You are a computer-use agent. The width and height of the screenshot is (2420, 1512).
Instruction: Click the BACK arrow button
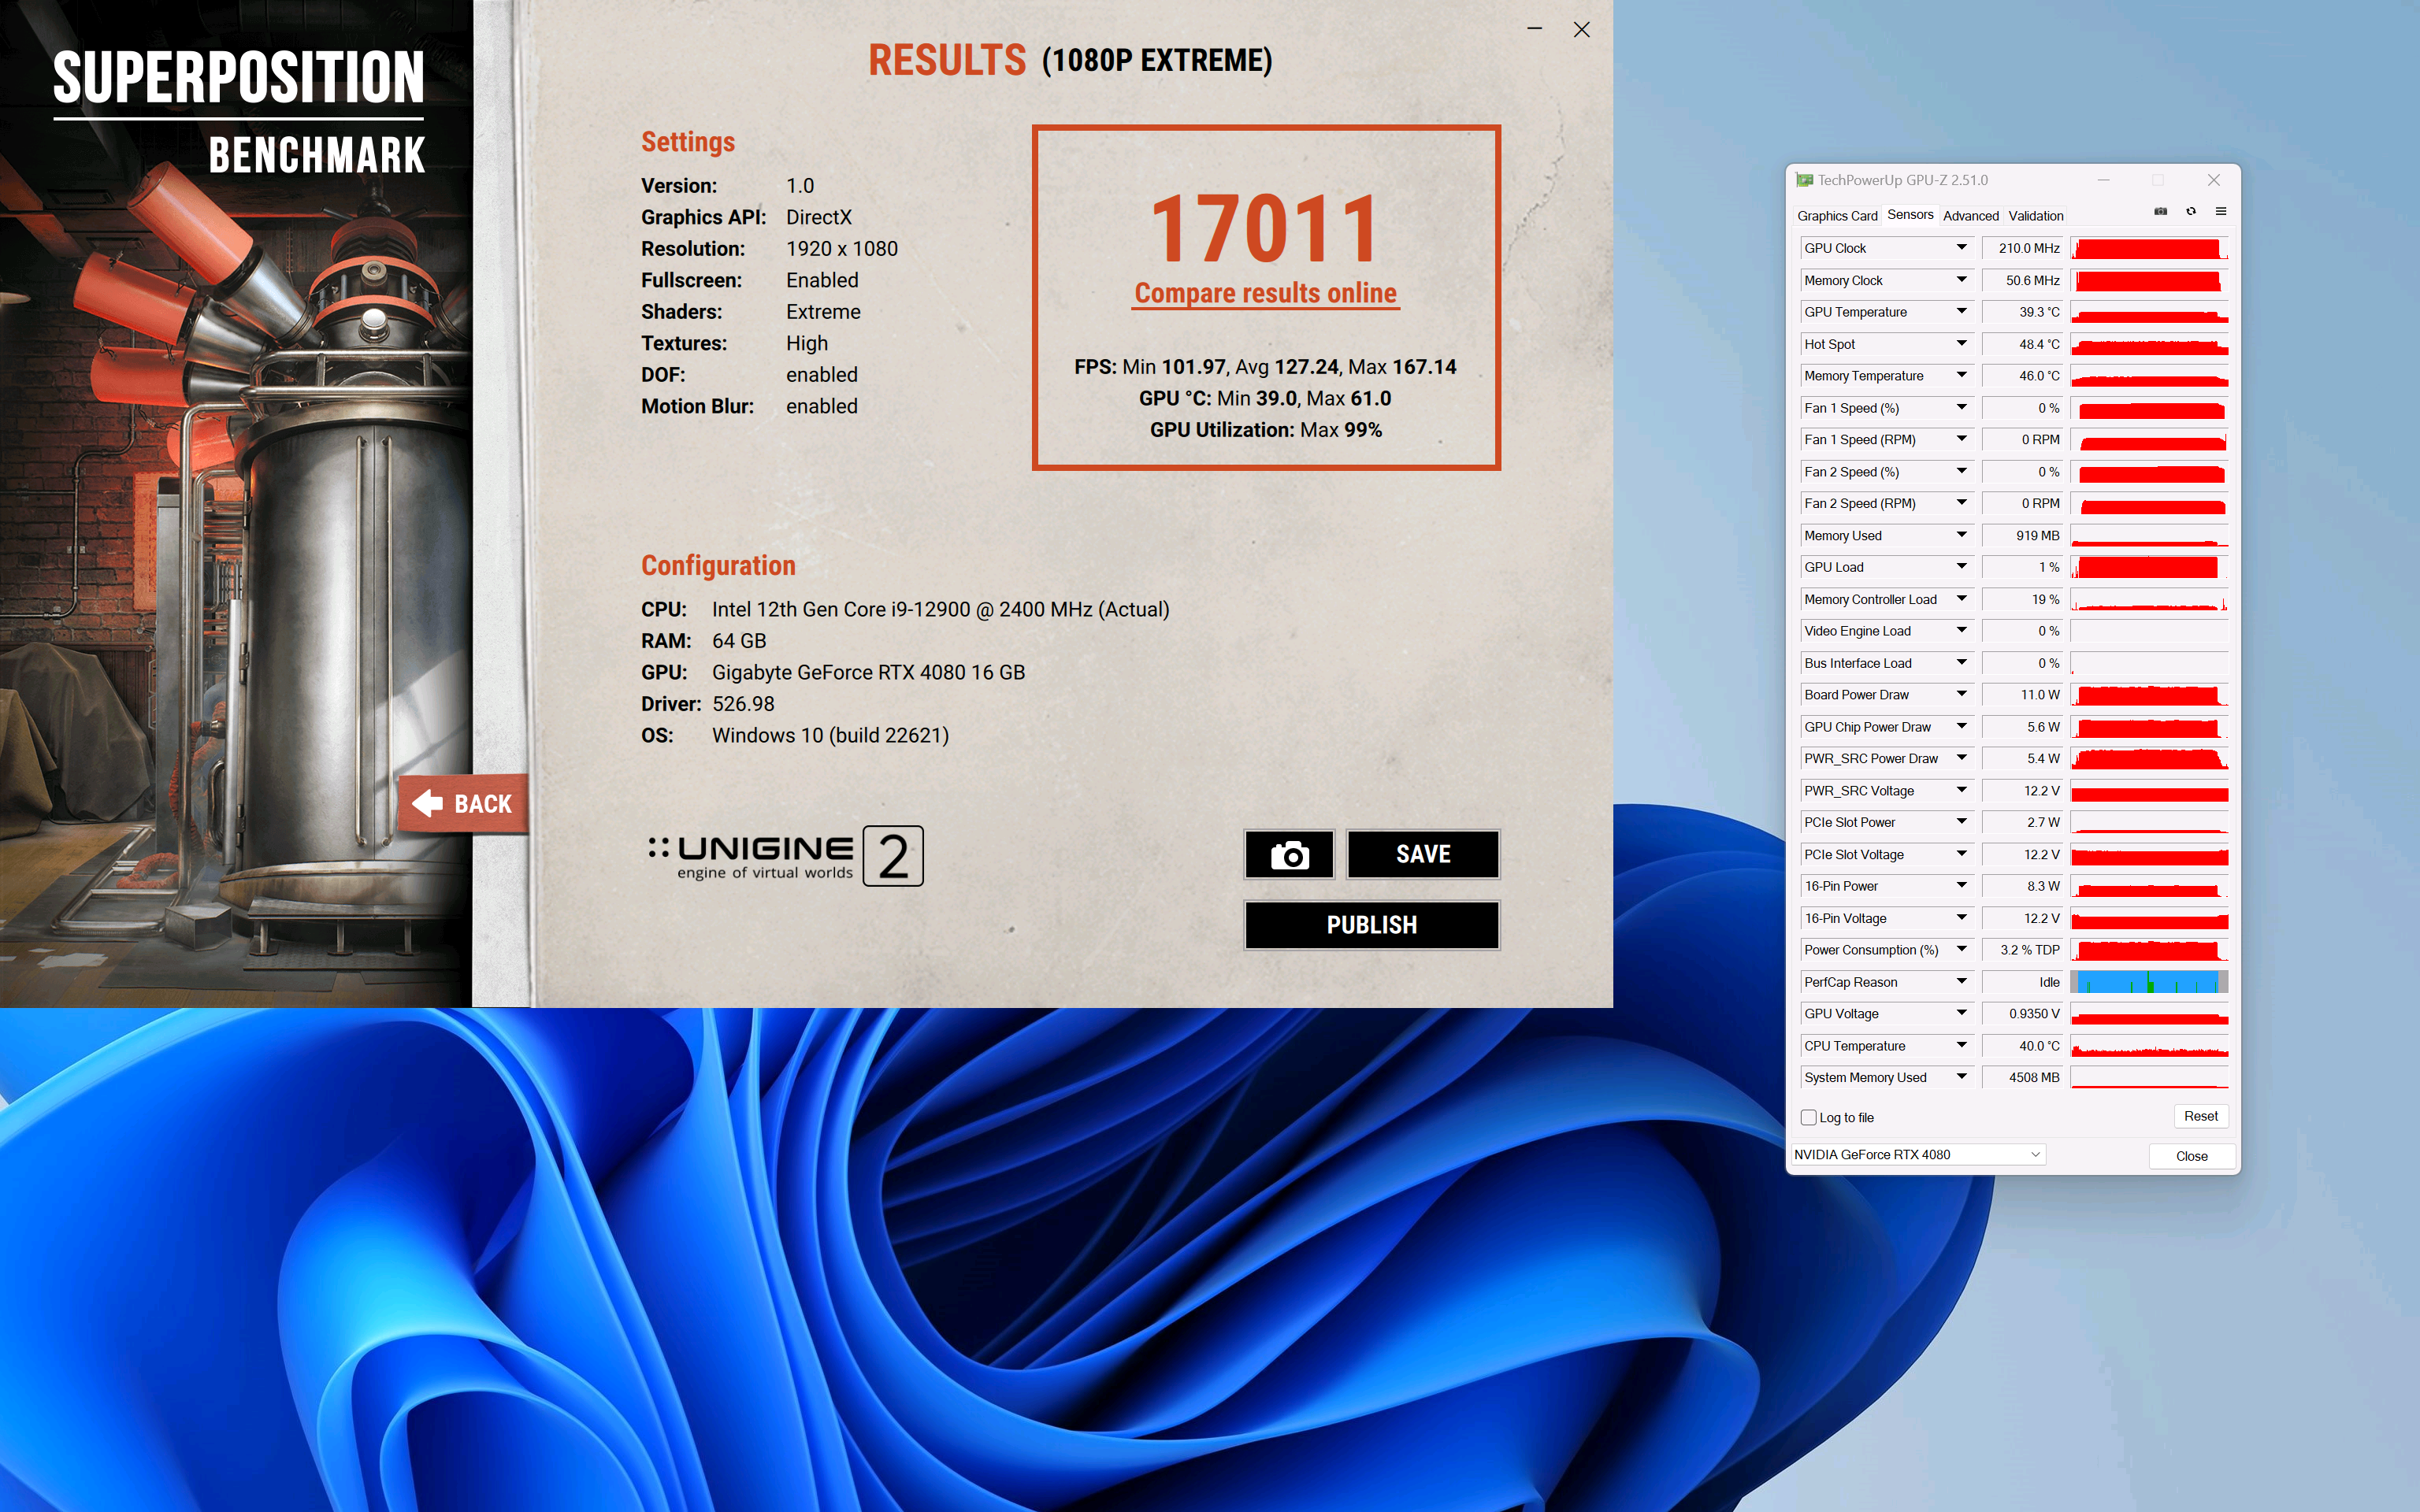[x=463, y=803]
